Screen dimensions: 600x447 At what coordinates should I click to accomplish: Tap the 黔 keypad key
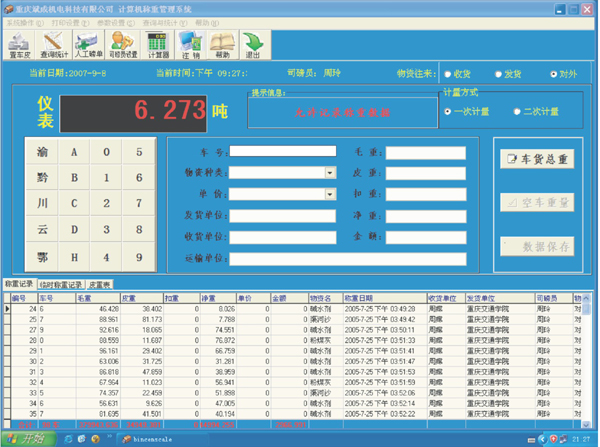coord(42,178)
